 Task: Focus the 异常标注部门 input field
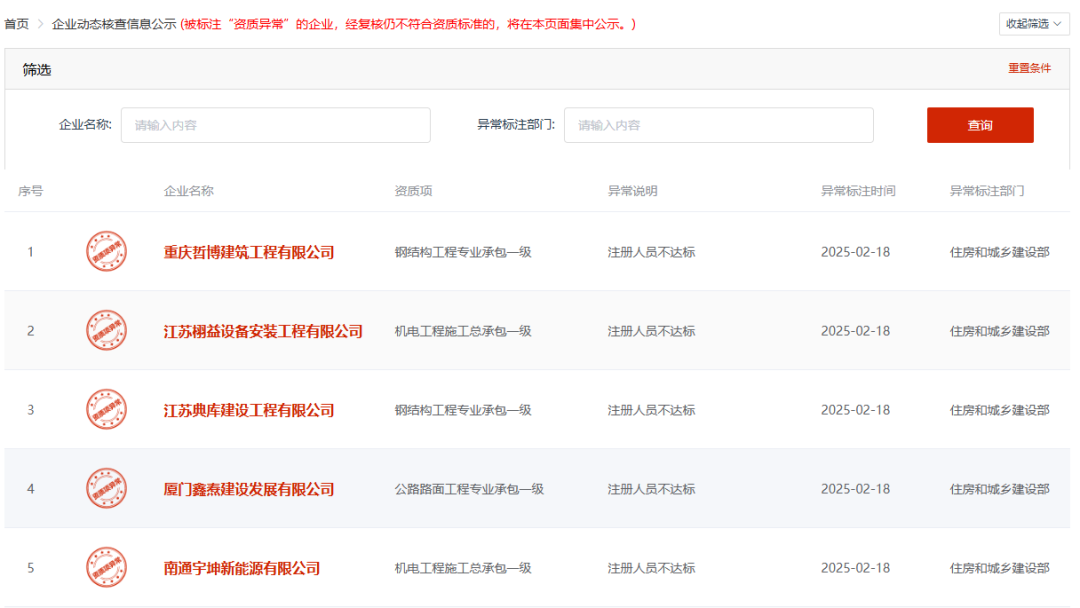tap(718, 125)
